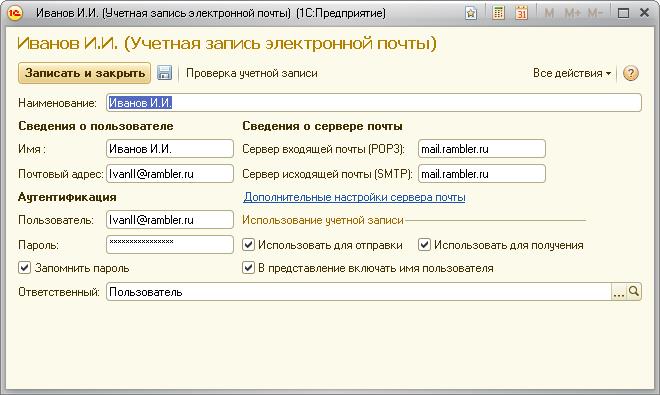The width and height of the screenshot is (660, 395).
Task: Click the M memory button
Action: [549, 13]
